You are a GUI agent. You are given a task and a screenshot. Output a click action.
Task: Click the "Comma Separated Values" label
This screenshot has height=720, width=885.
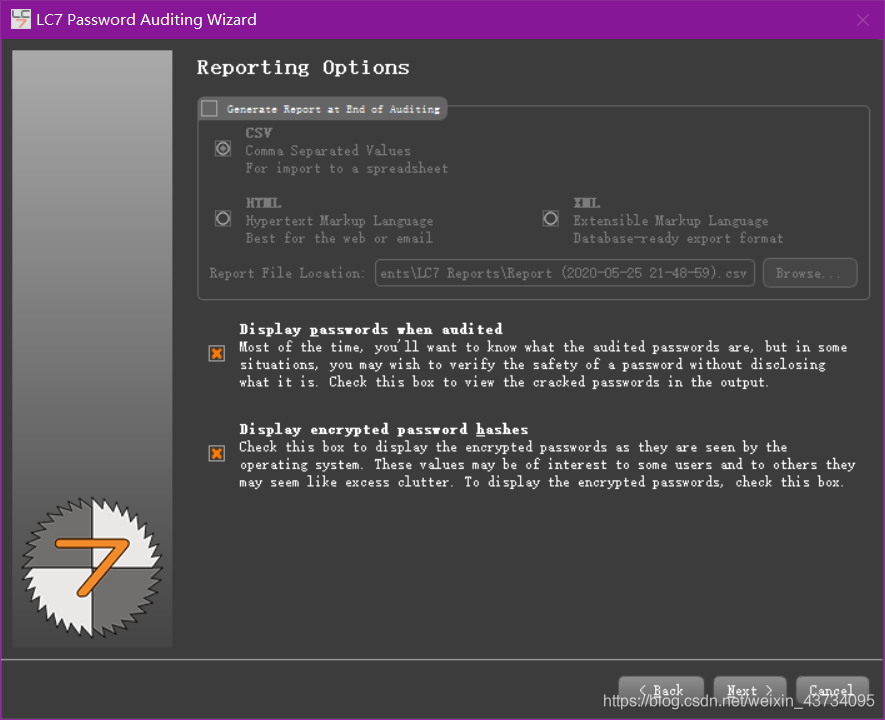328,151
